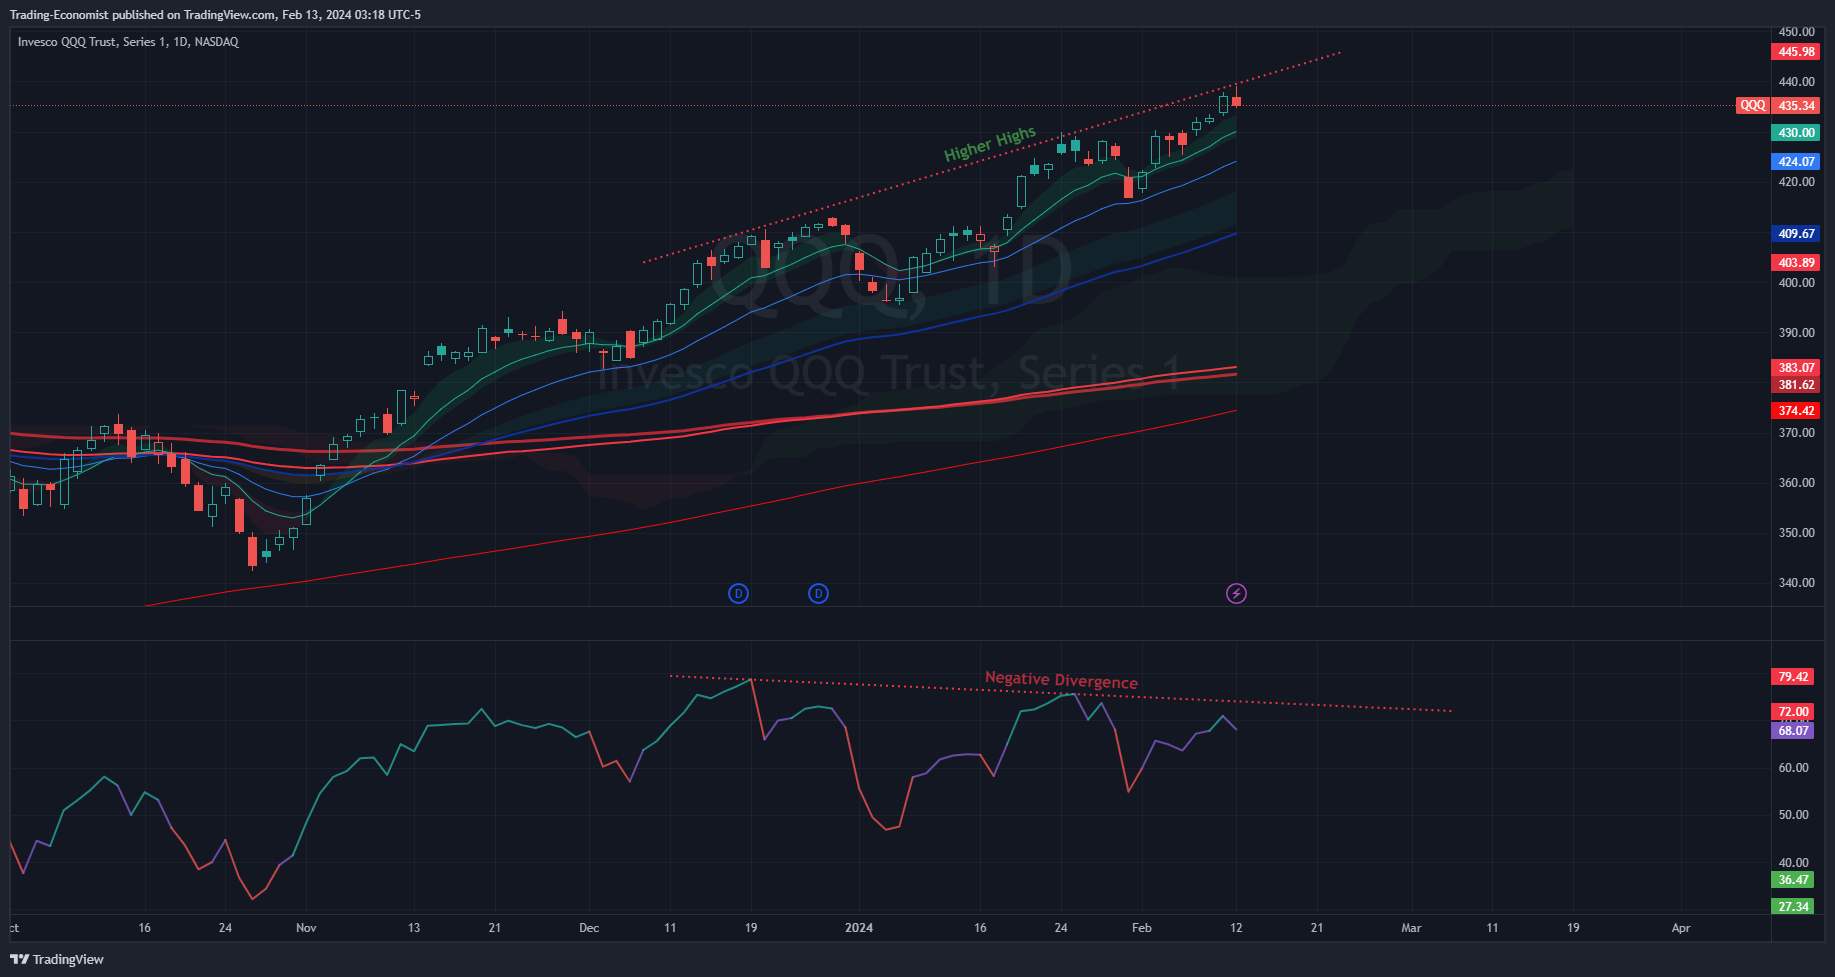
Task: Click the last red candle at Feb 12
Action: click(1236, 100)
